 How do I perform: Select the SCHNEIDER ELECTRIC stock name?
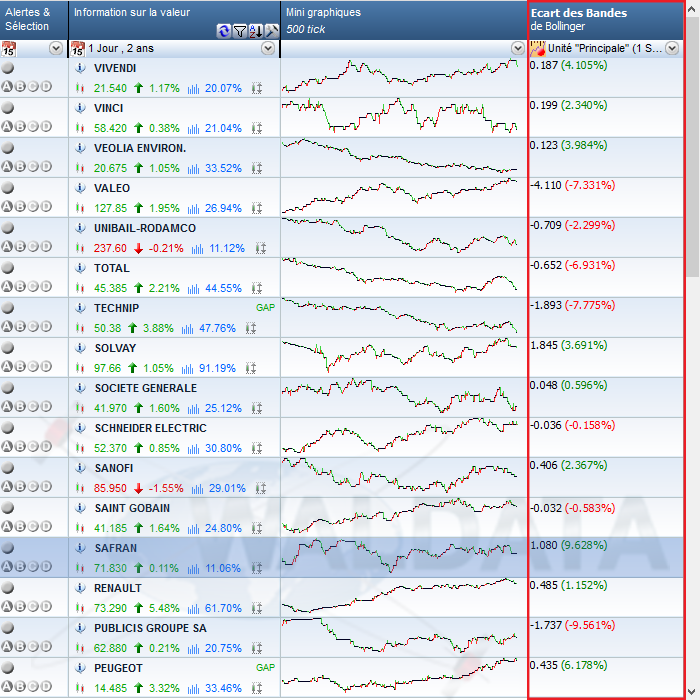[x=150, y=428]
